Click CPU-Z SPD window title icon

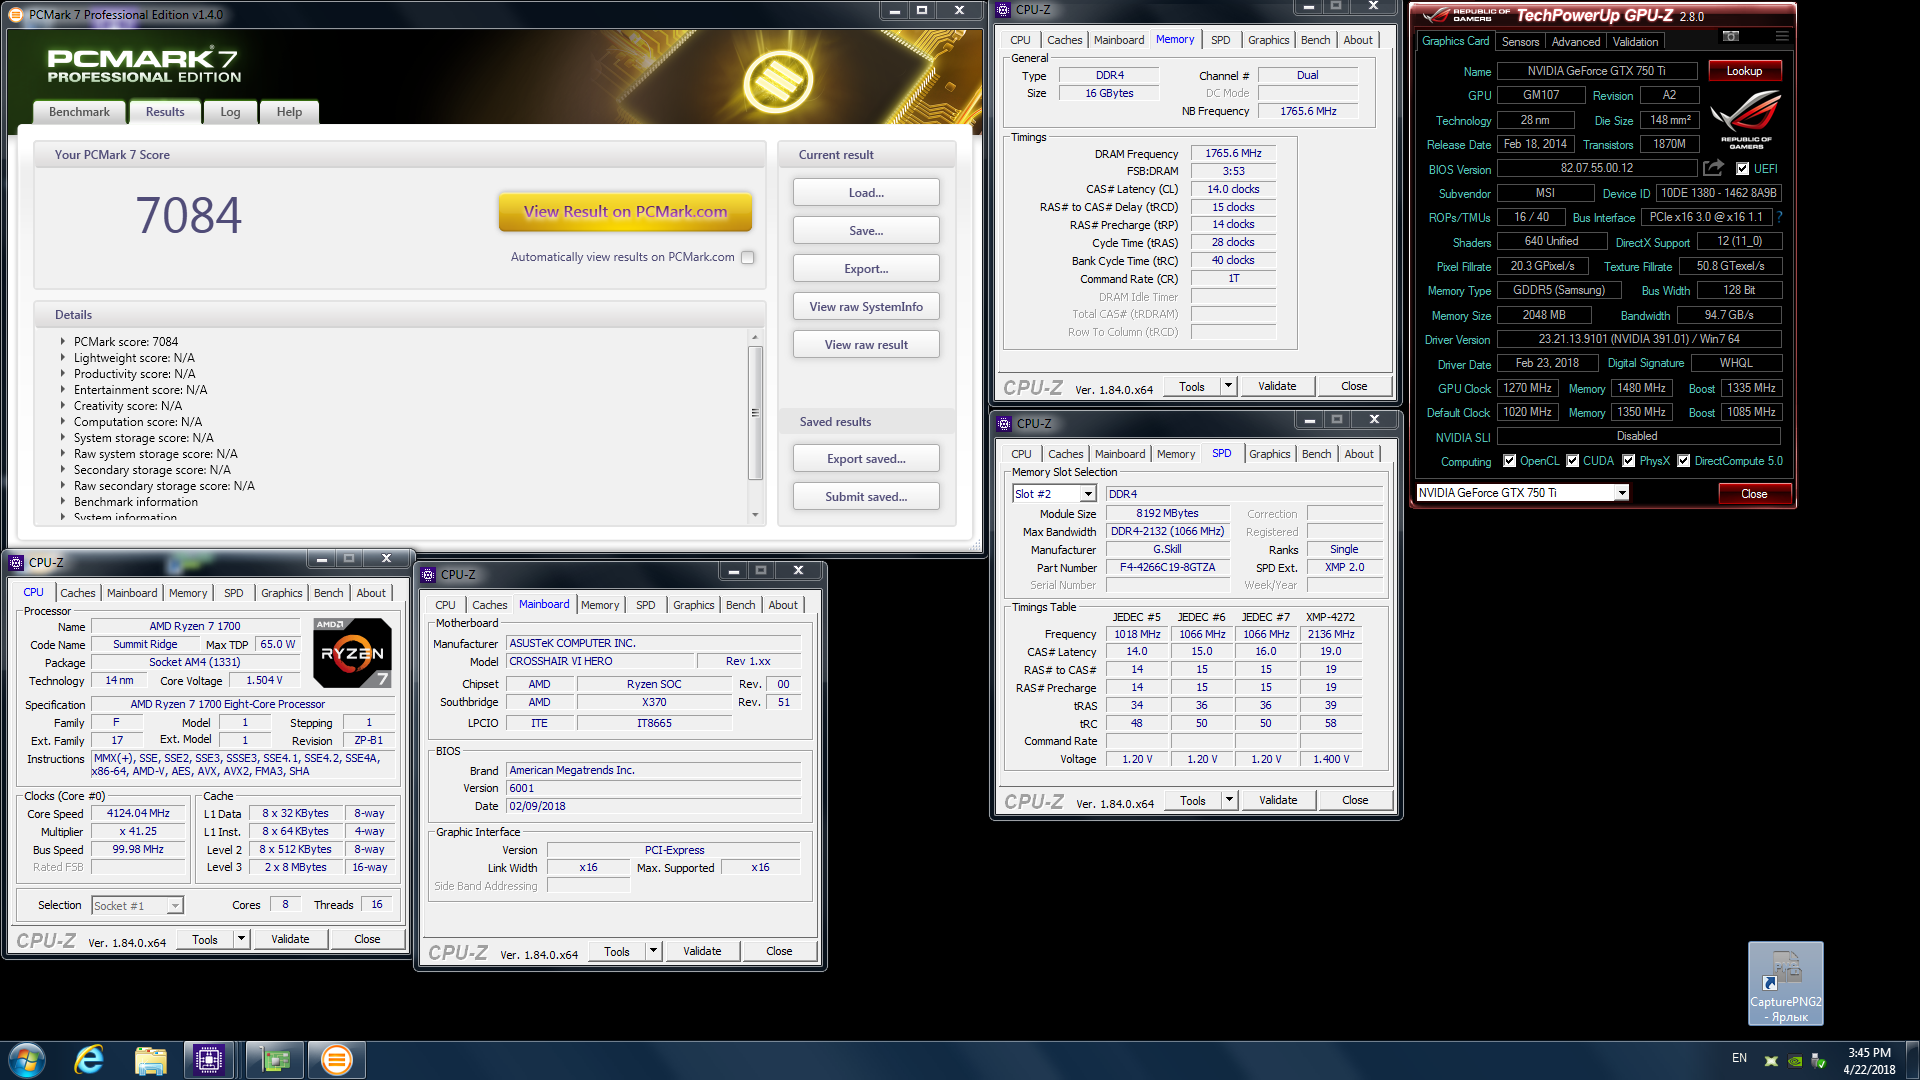click(x=1005, y=424)
